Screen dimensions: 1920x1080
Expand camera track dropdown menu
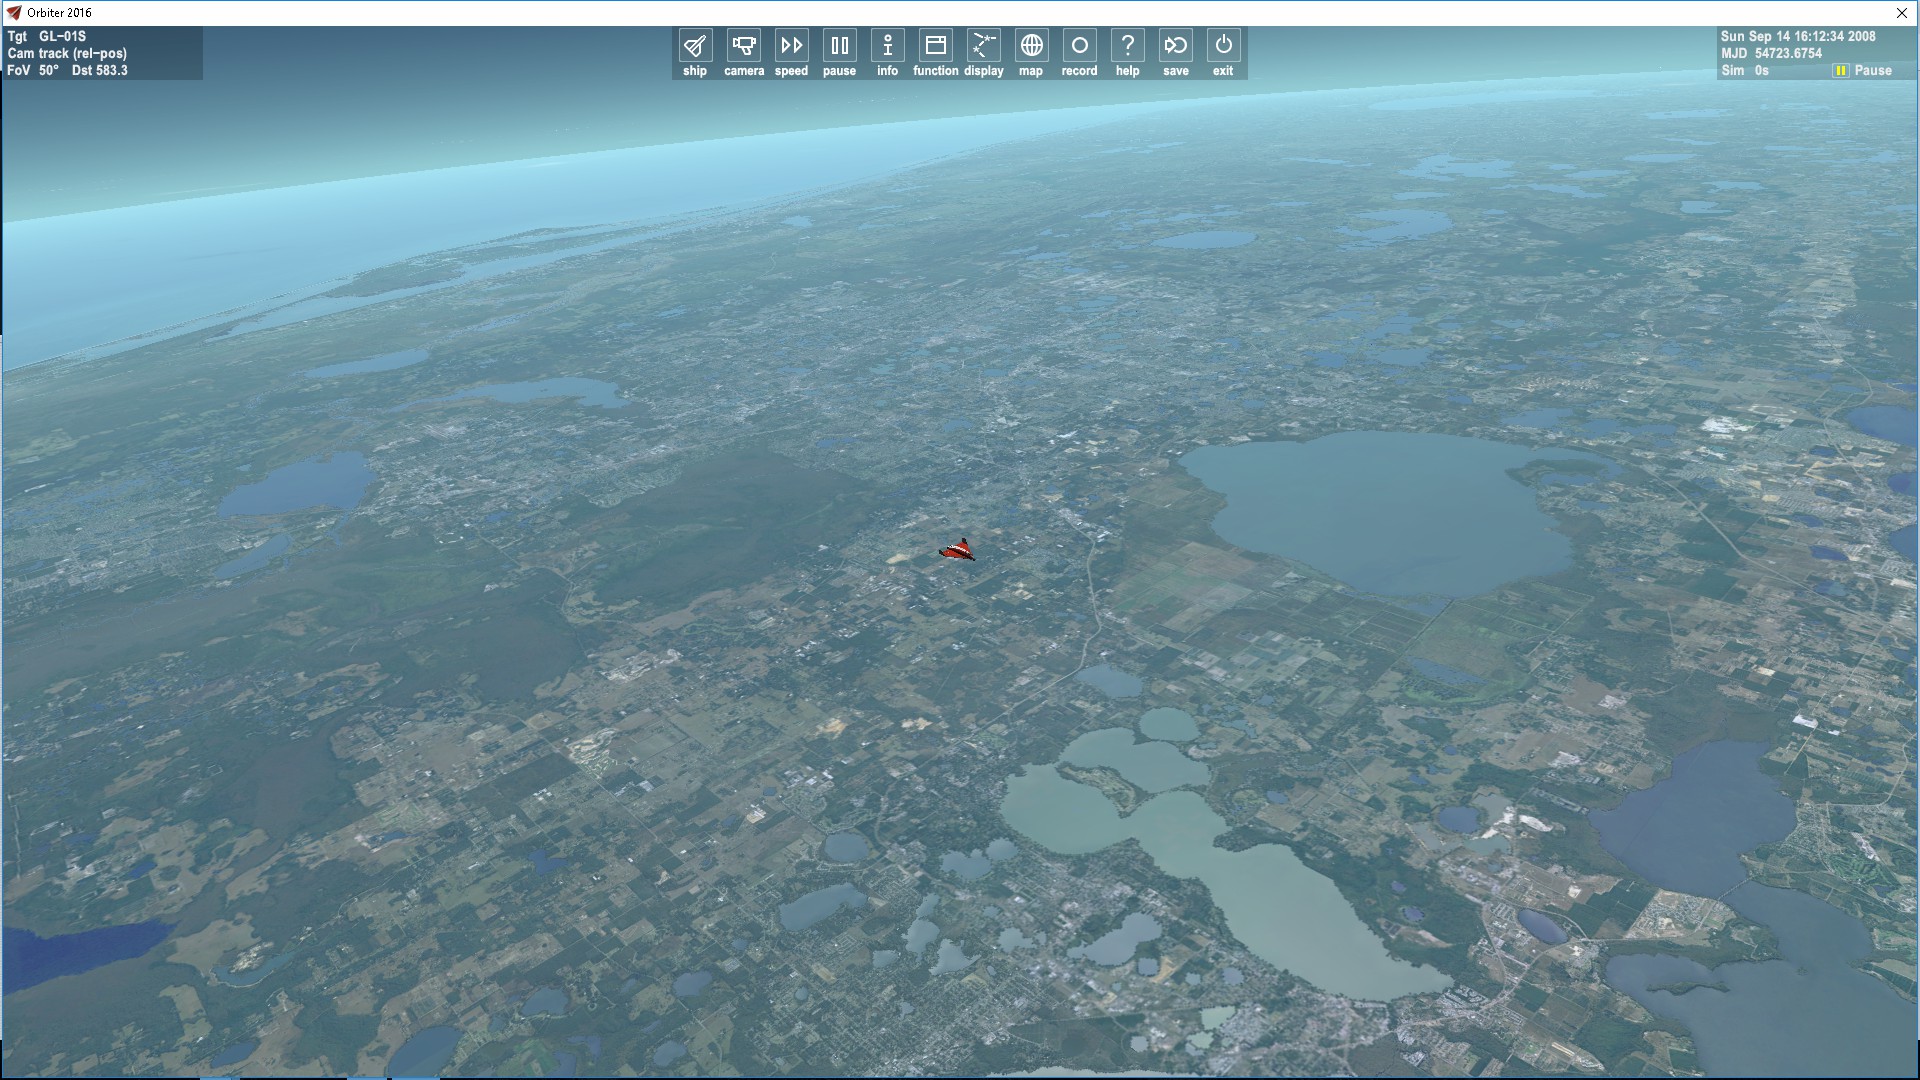[67, 53]
